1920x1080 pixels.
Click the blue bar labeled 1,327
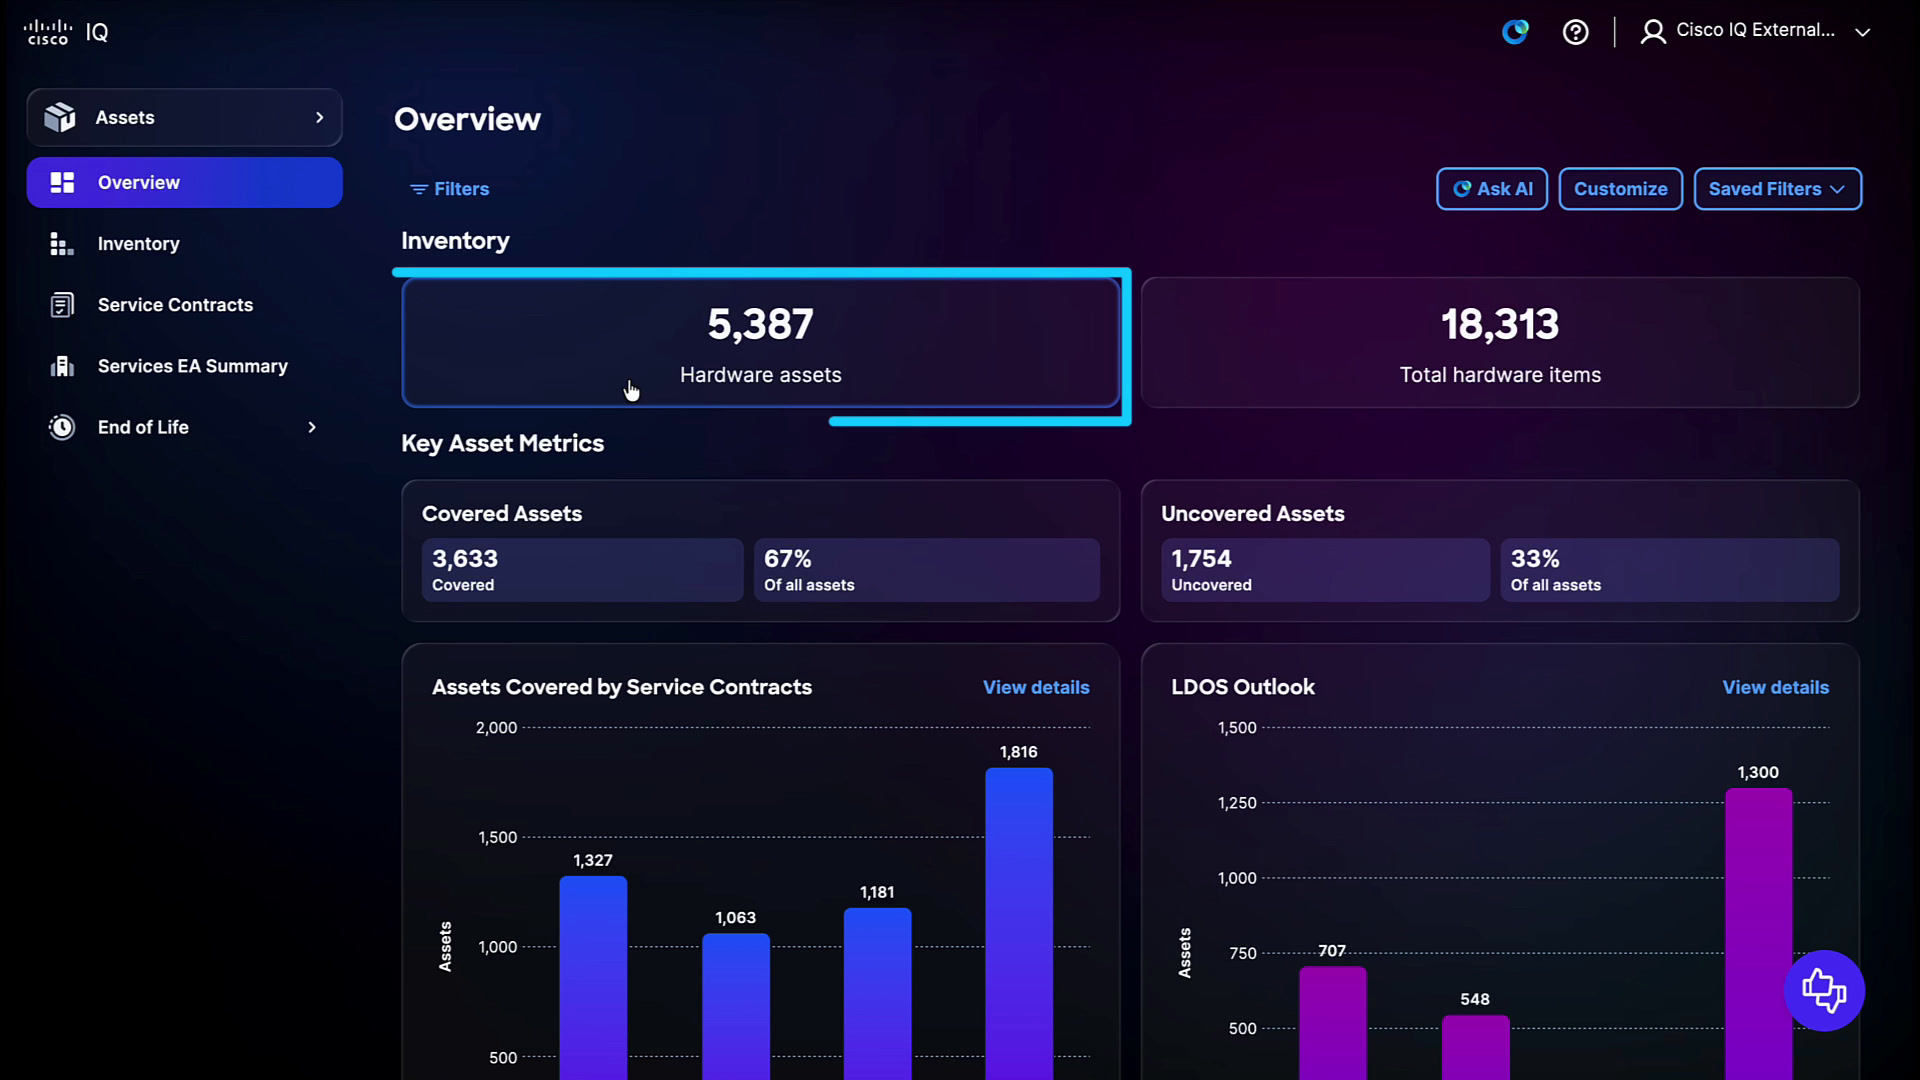point(593,977)
